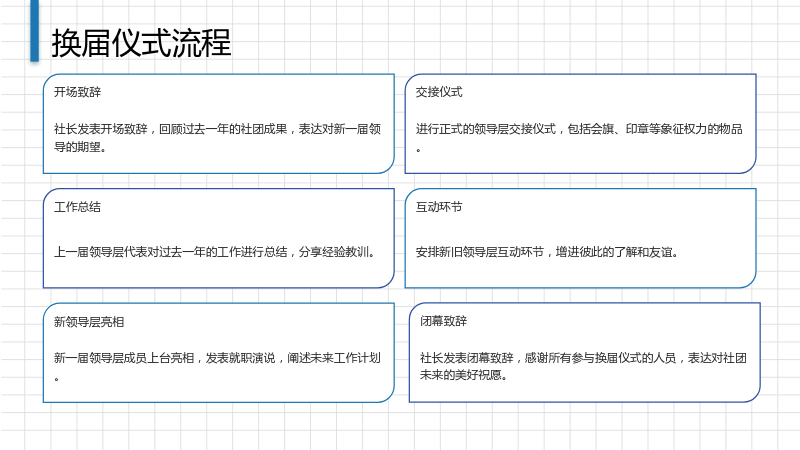Viewport: 800px width, 450px height.
Task: Select the 新领导层亮相 heading
Action: tap(89, 322)
